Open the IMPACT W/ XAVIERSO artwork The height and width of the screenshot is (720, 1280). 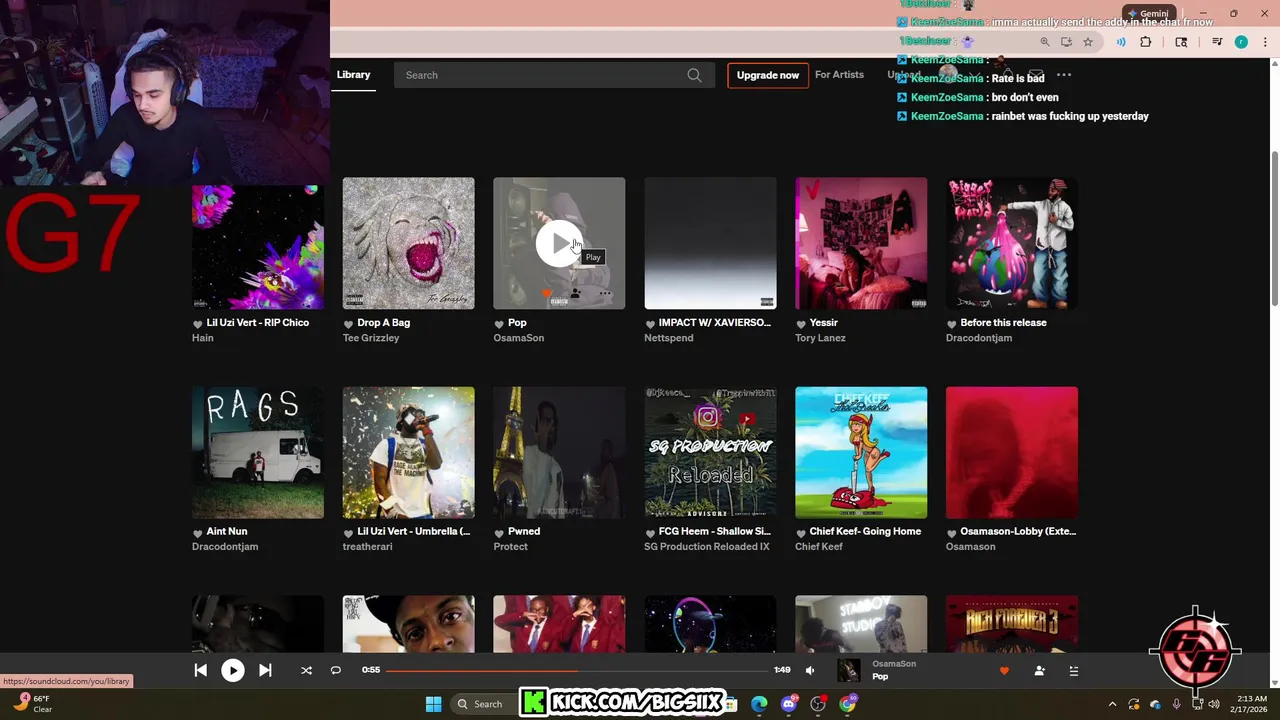pos(710,244)
